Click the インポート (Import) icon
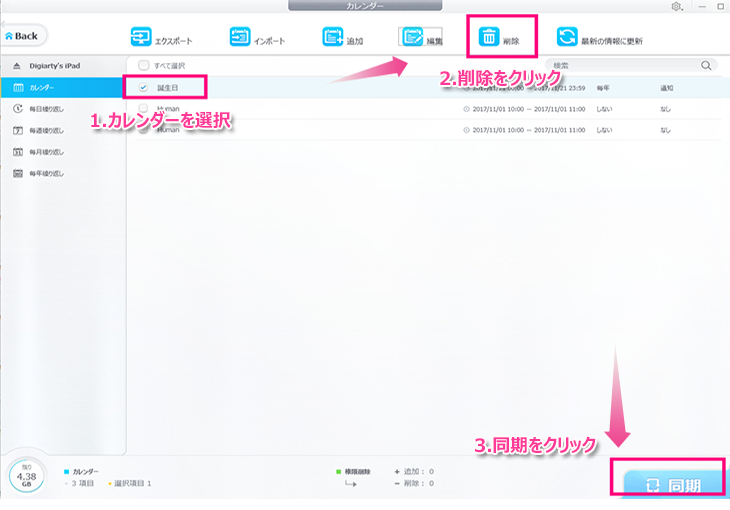 [x=240, y=37]
